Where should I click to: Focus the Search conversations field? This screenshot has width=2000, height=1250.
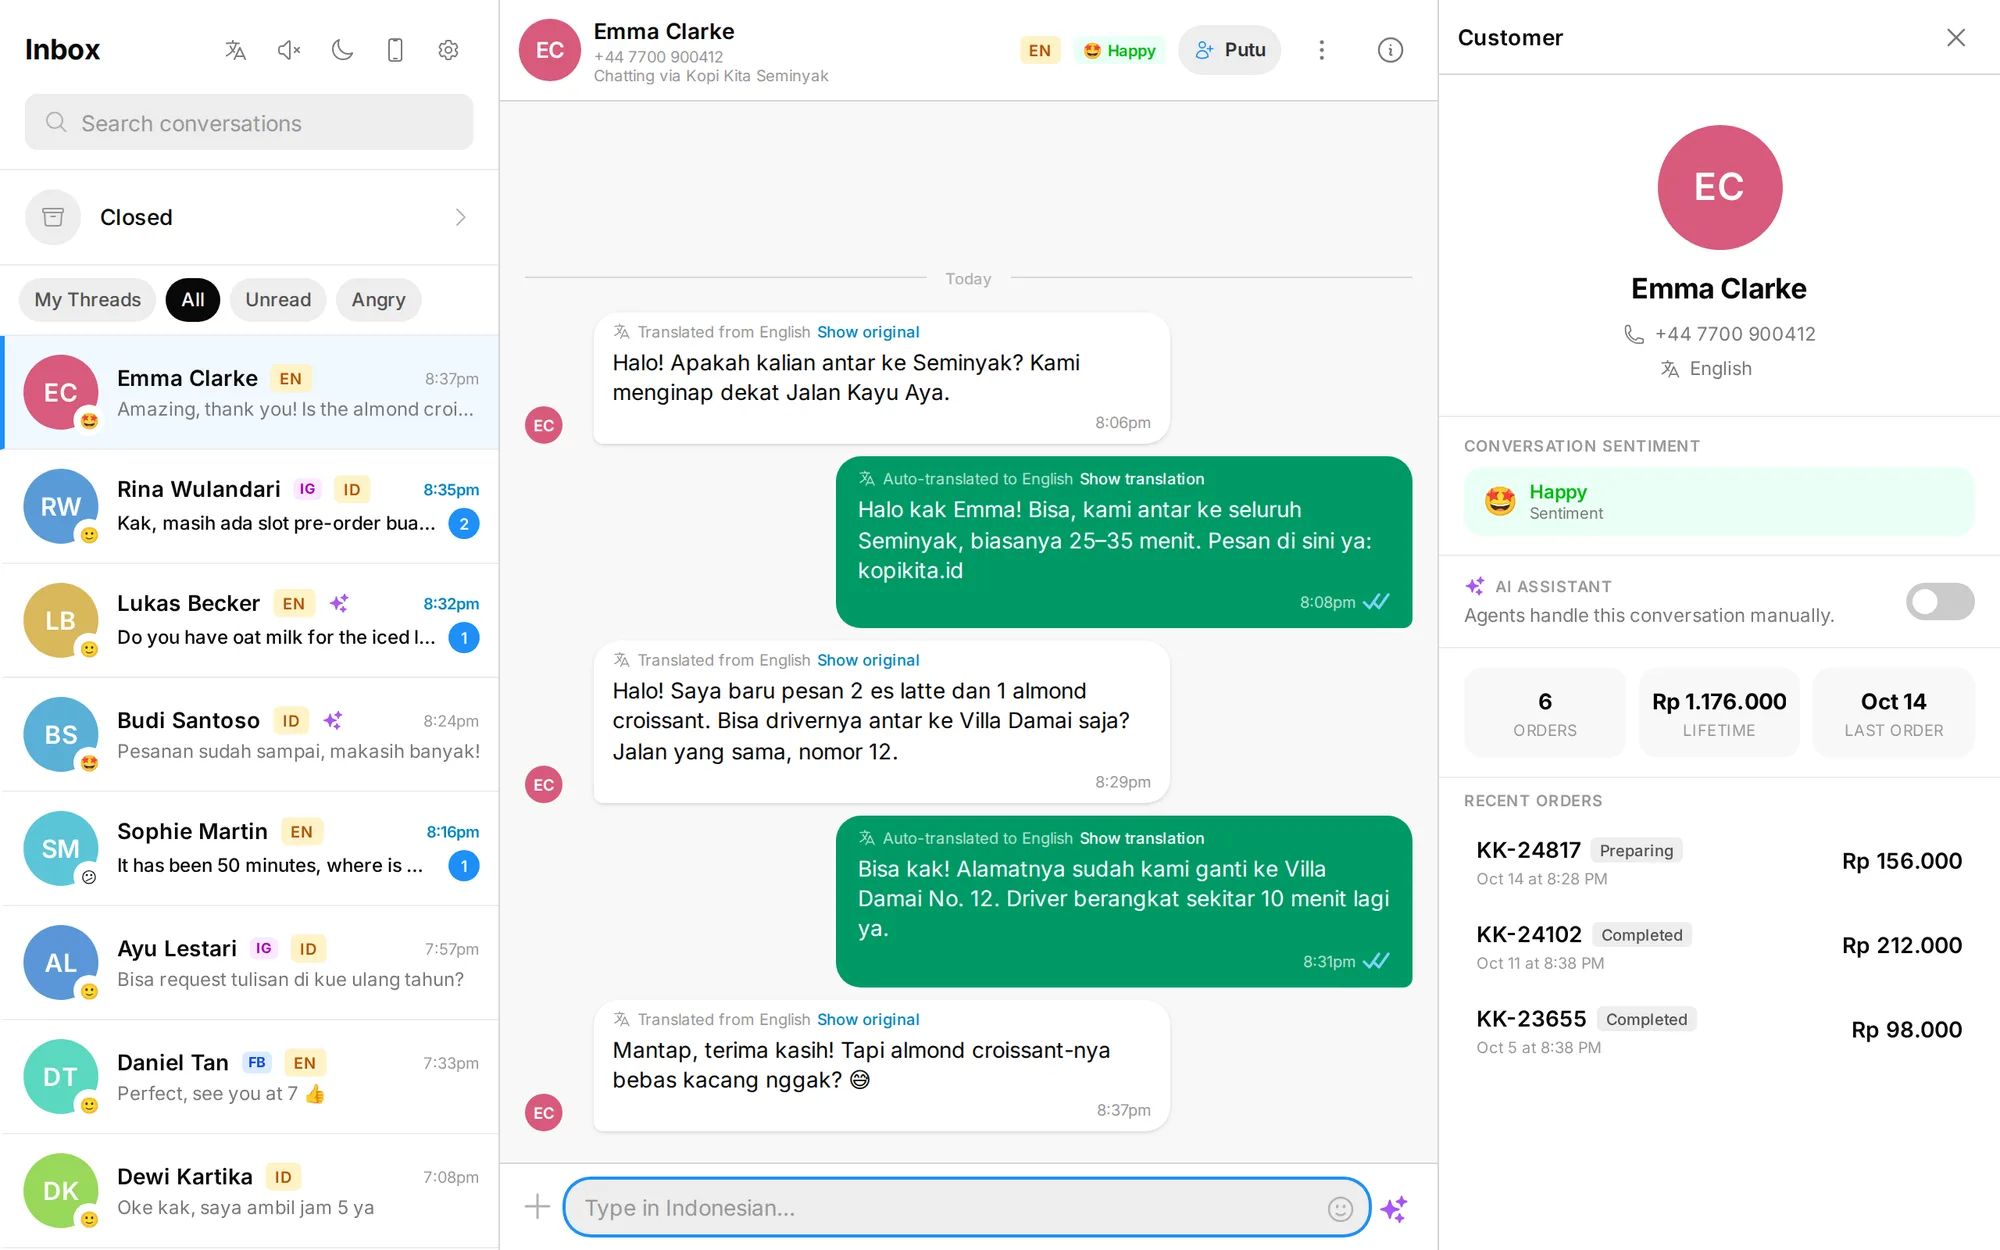[x=249, y=122]
